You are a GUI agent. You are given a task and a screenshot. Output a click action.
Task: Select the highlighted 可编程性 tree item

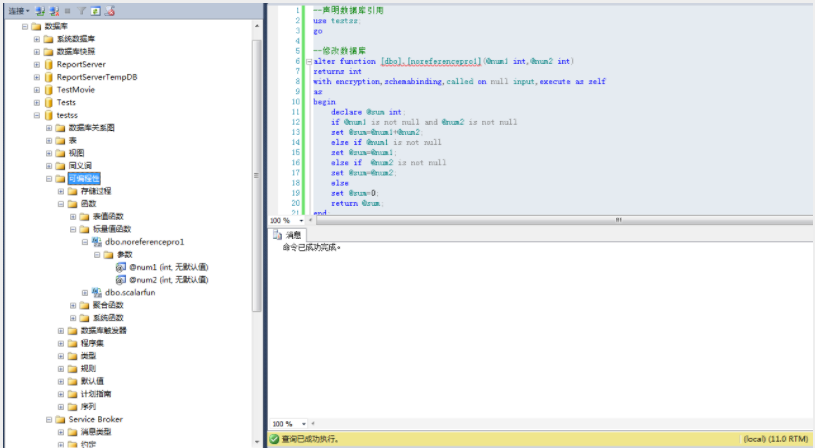(x=84, y=179)
